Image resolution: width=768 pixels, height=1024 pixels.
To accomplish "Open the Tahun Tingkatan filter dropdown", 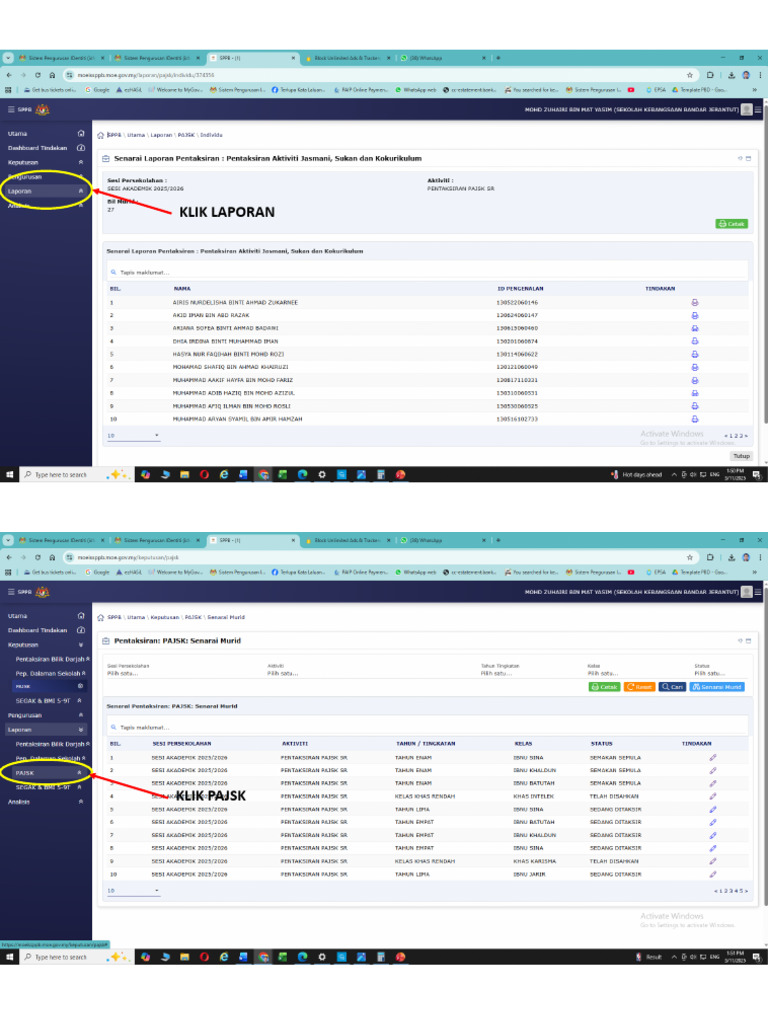I will click(510, 673).
